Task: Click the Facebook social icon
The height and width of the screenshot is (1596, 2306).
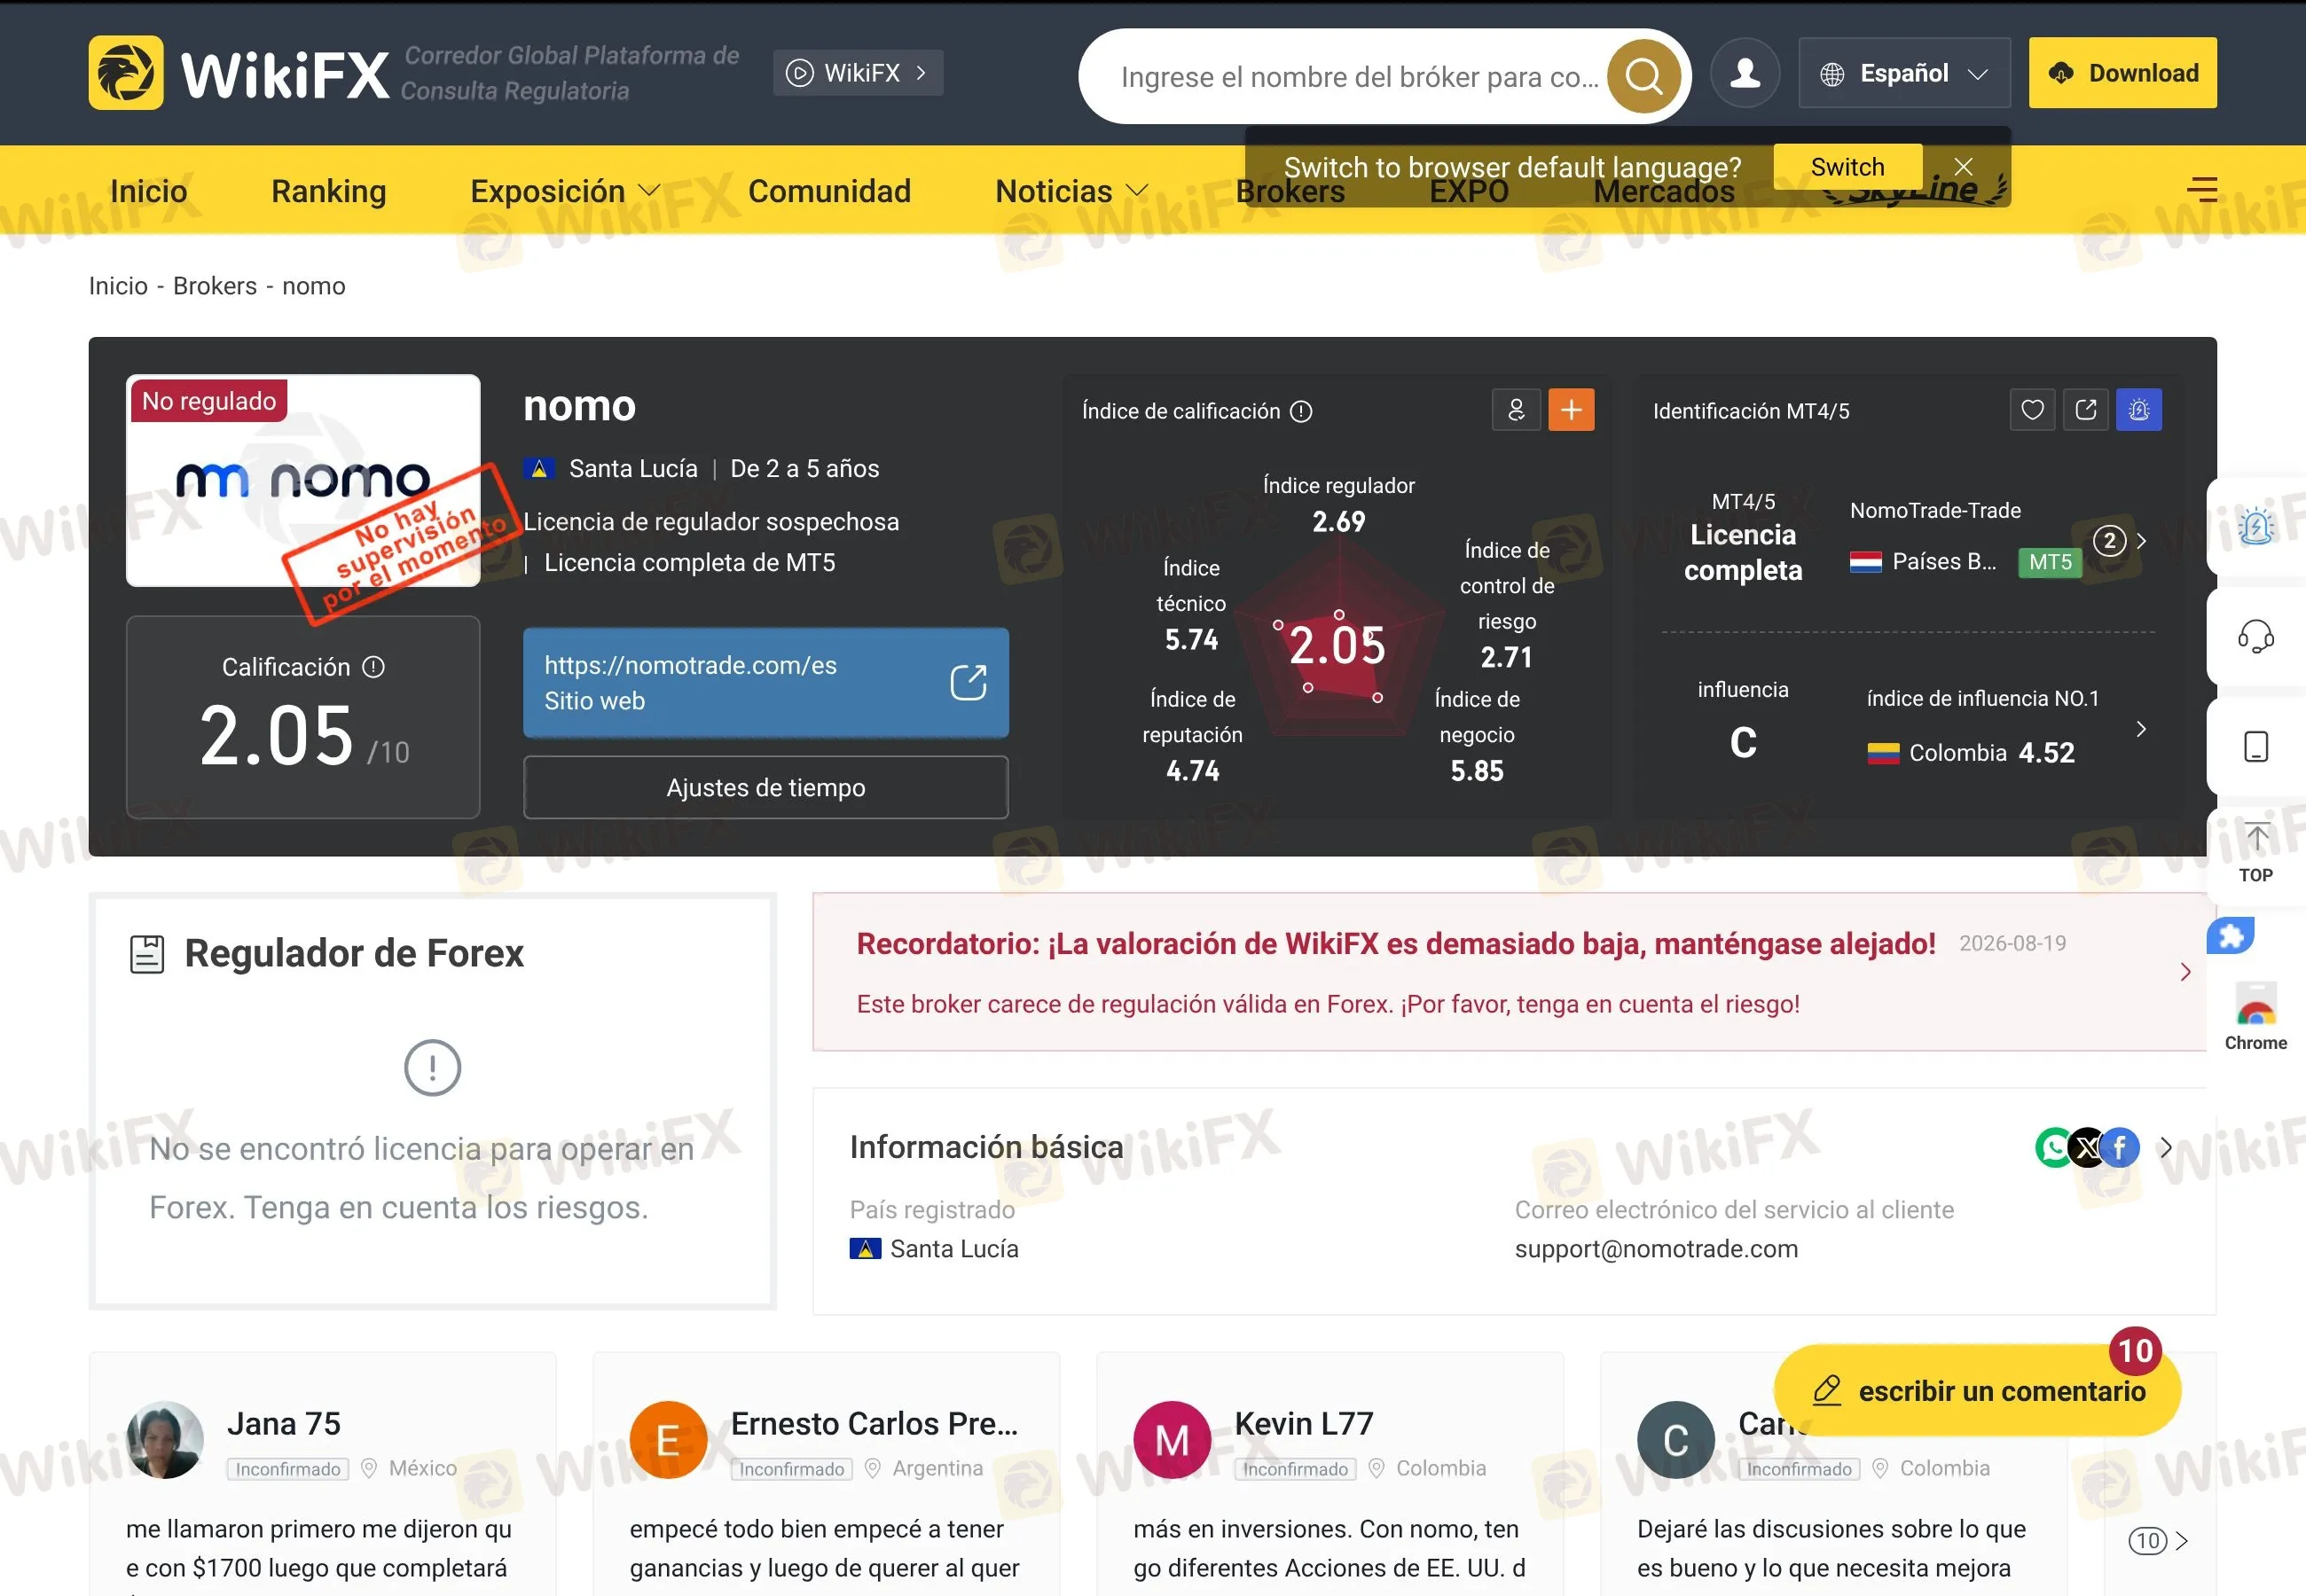Action: coord(2120,1148)
